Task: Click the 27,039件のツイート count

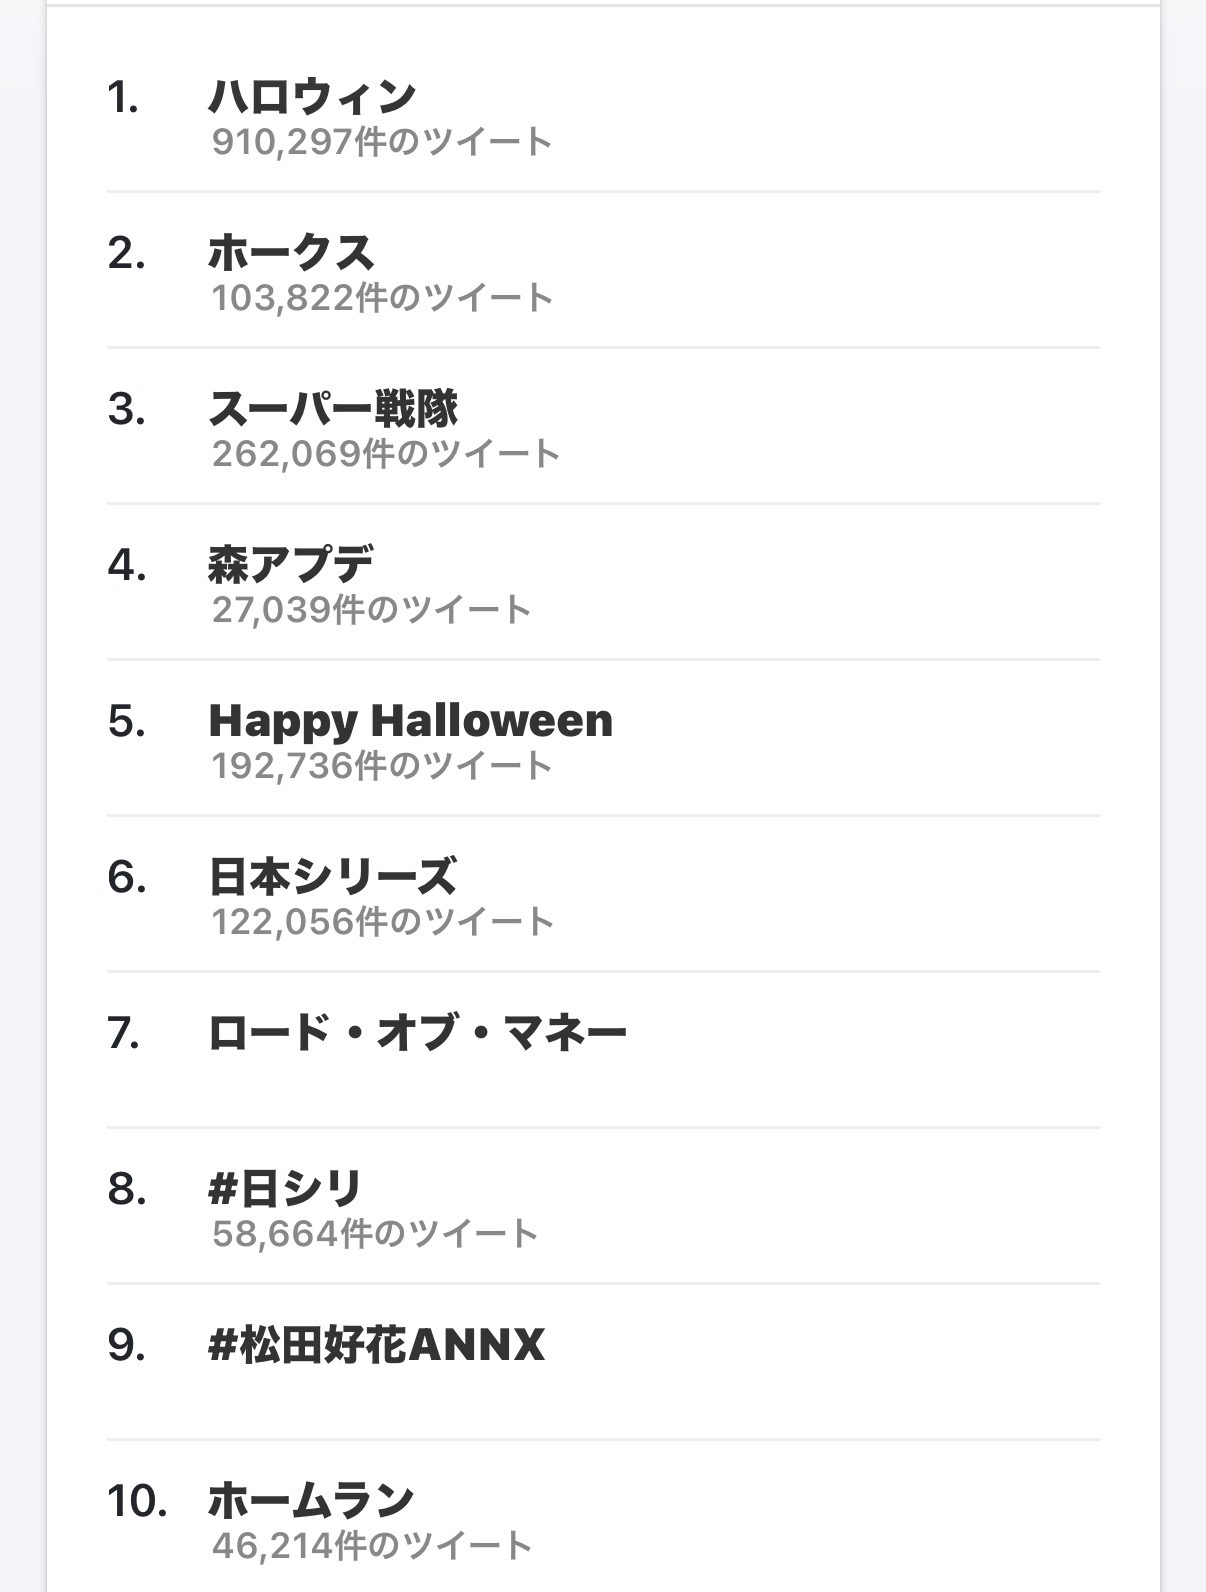Action: [371, 610]
